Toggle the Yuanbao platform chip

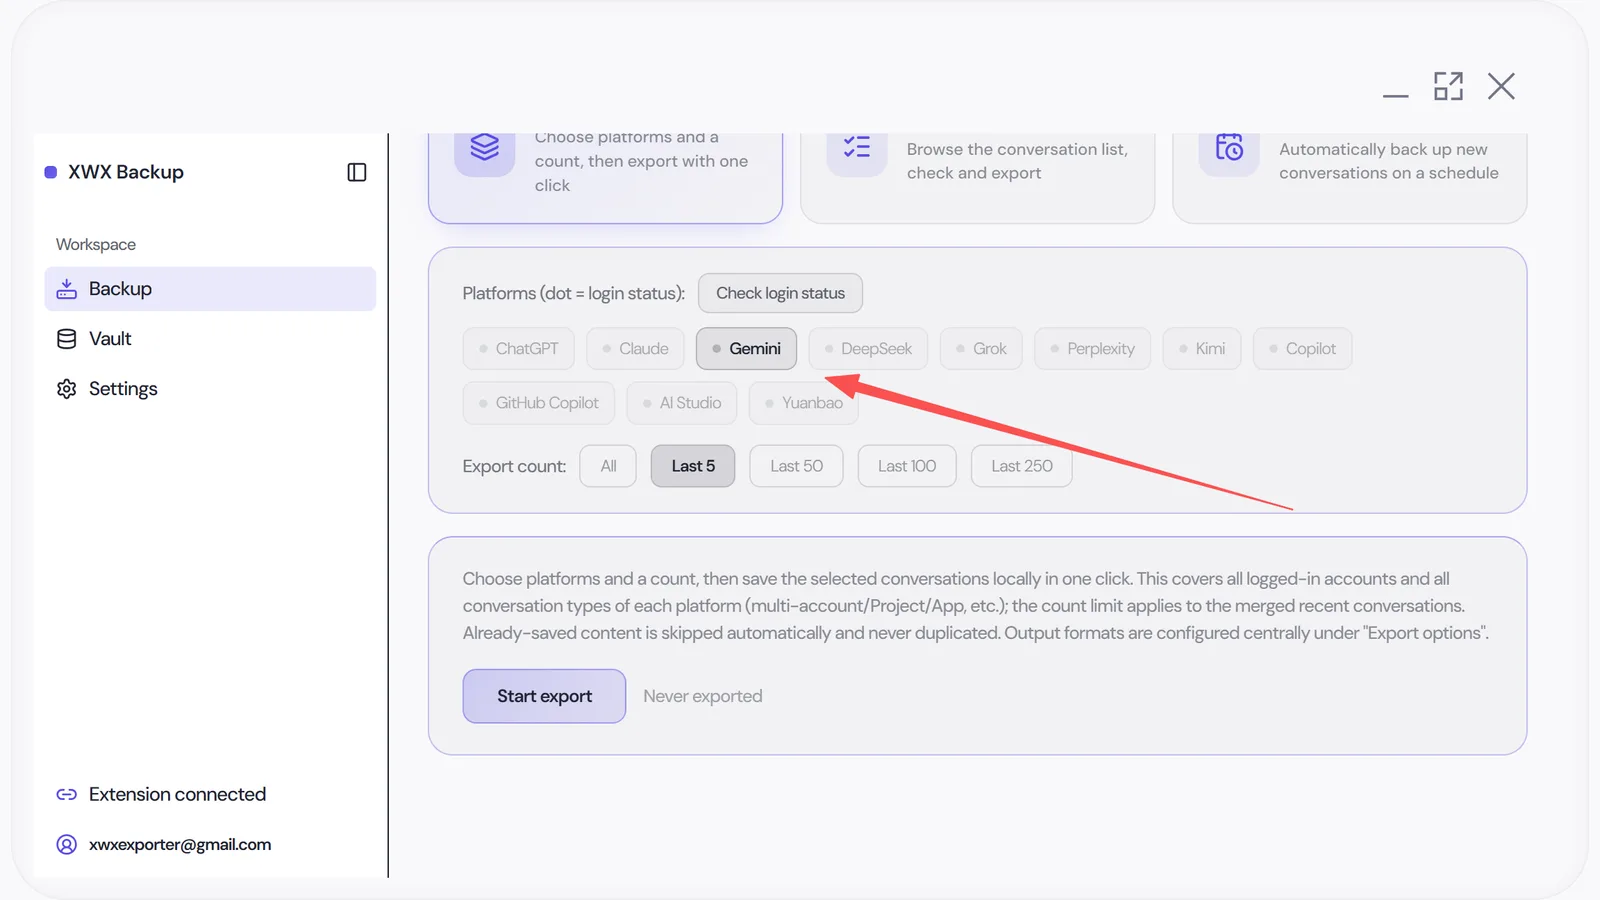pos(804,403)
